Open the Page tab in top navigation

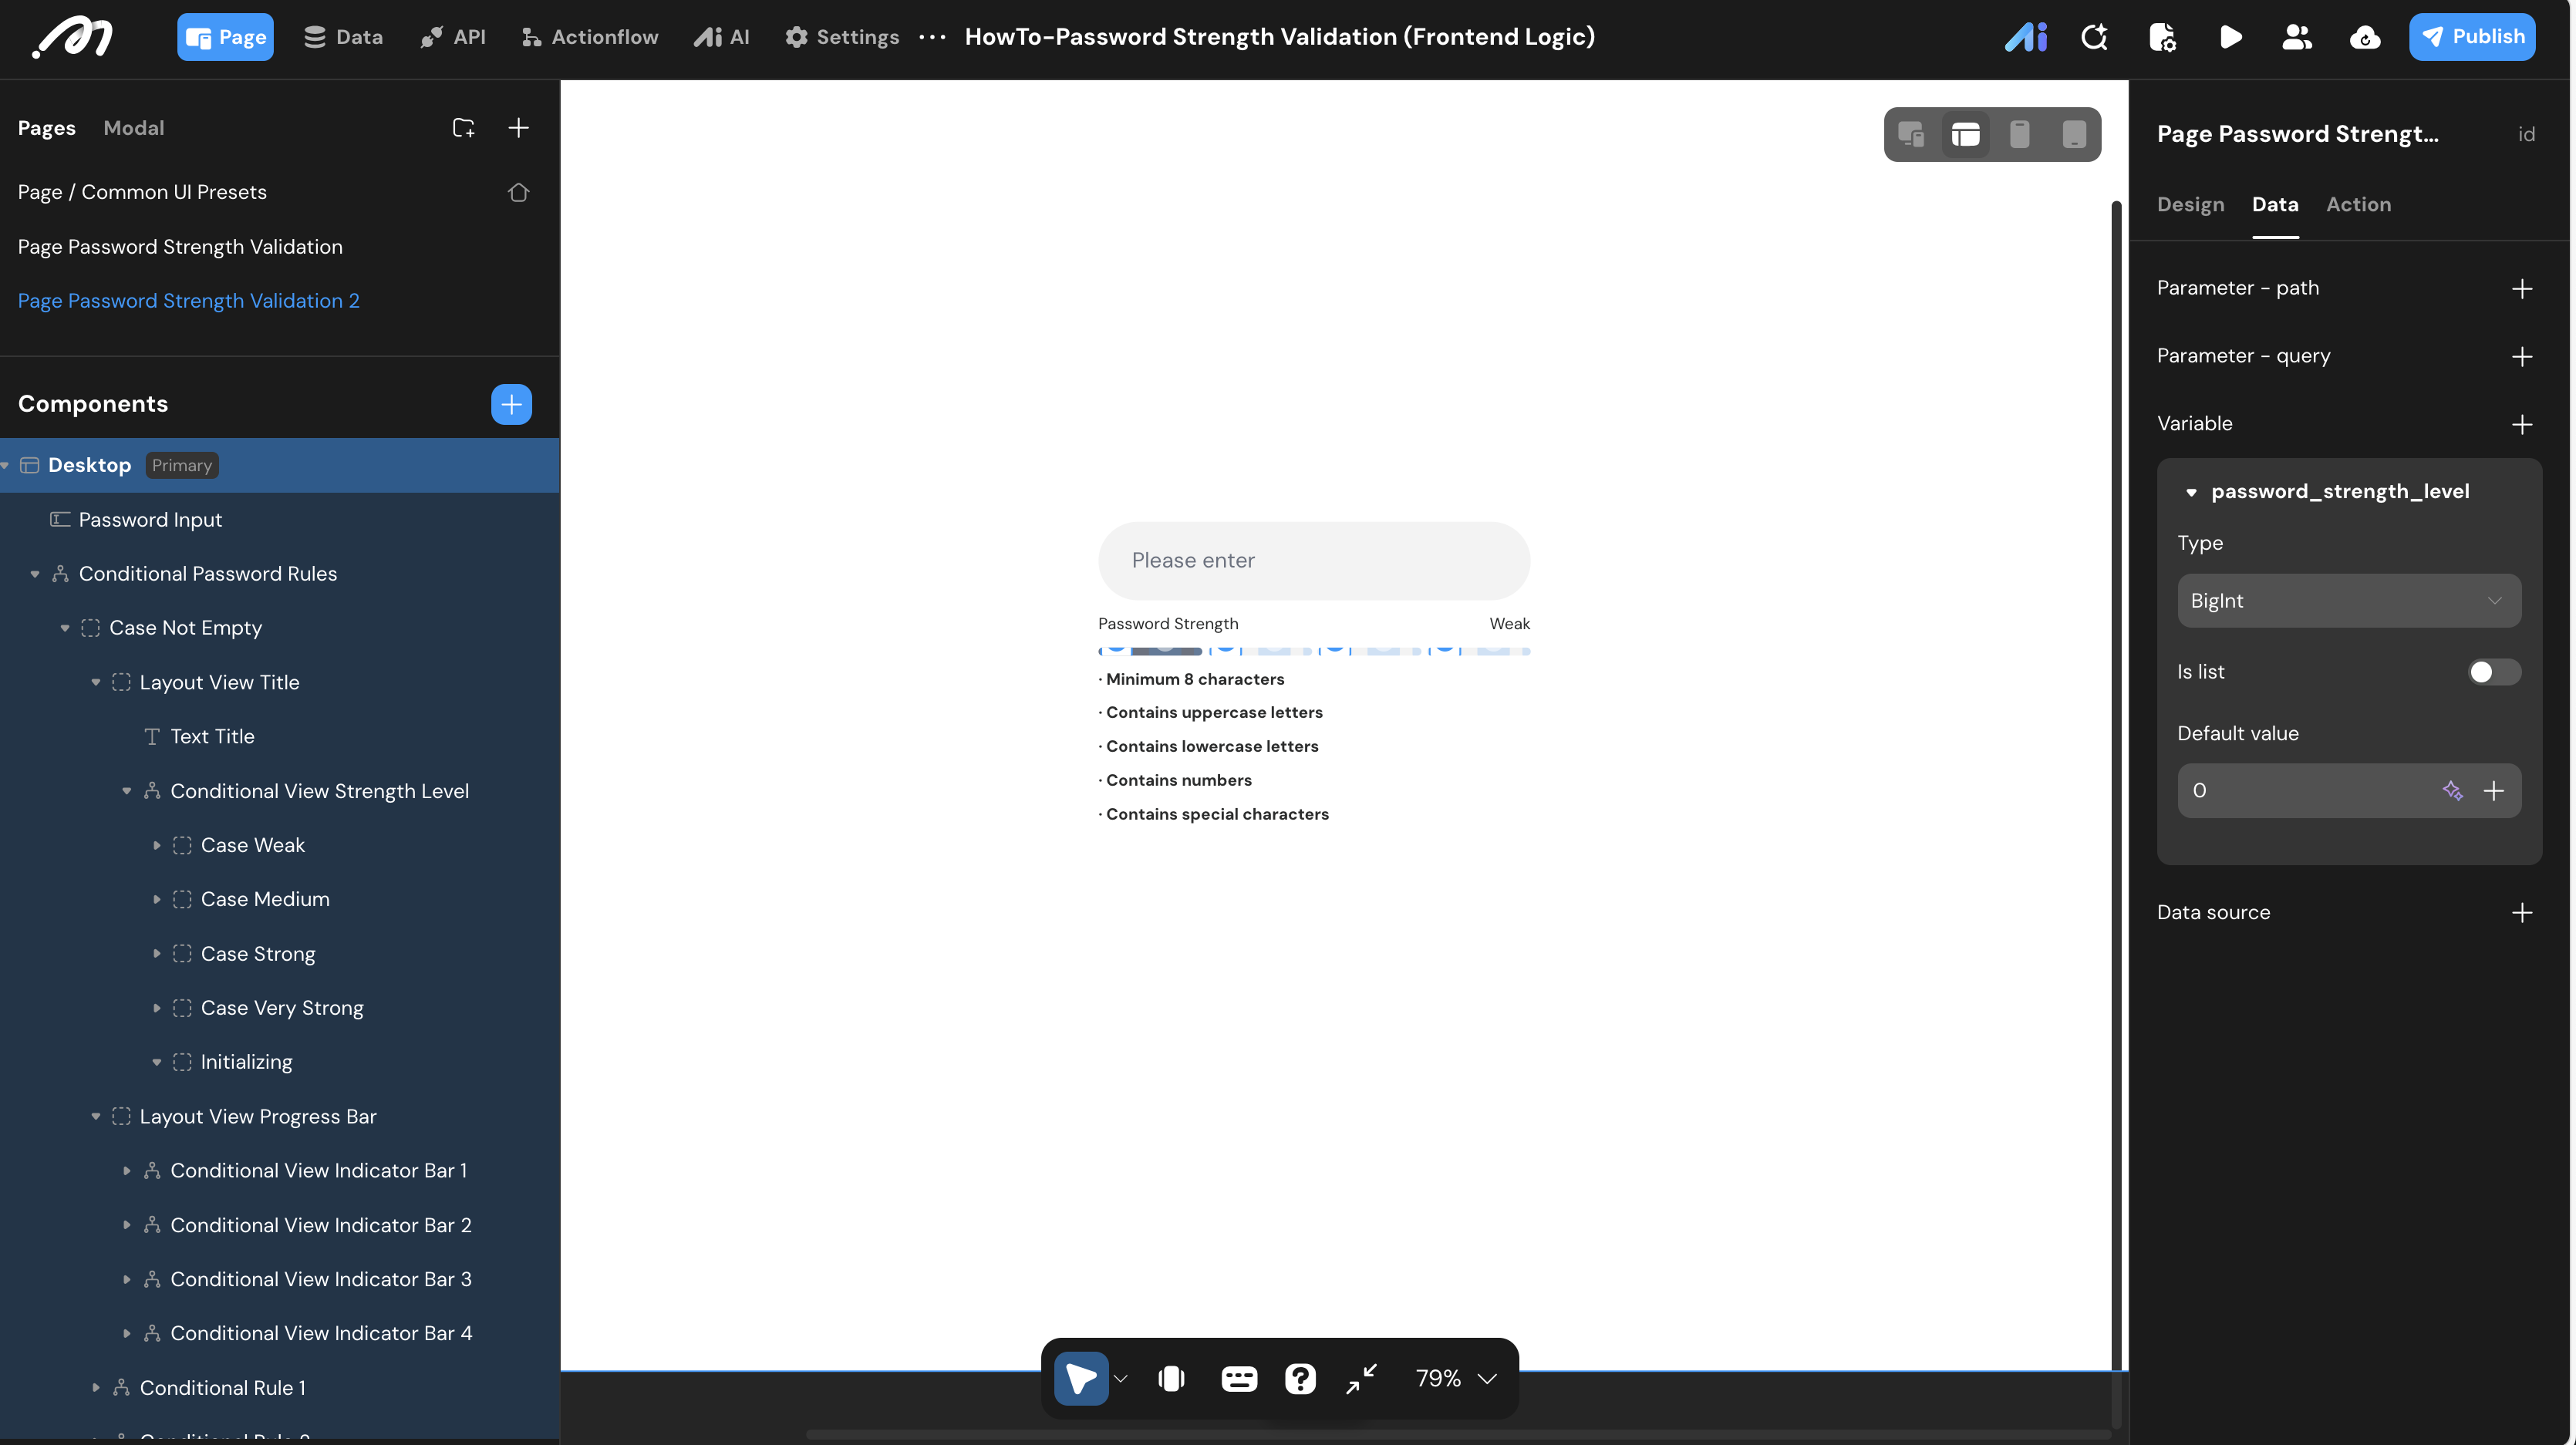click(225, 37)
